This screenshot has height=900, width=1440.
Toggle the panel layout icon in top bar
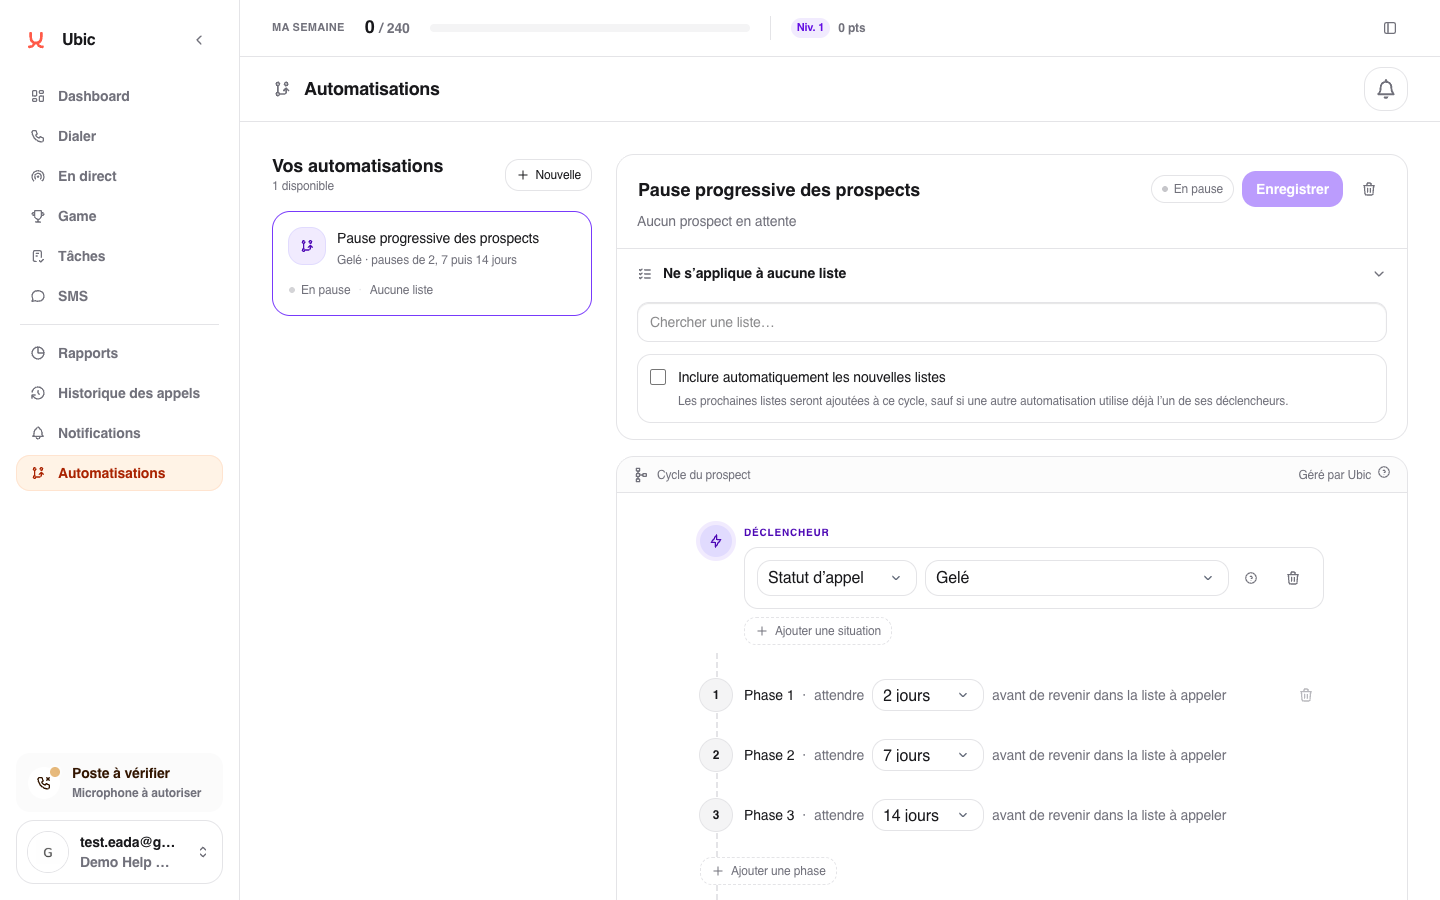click(x=1390, y=28)
